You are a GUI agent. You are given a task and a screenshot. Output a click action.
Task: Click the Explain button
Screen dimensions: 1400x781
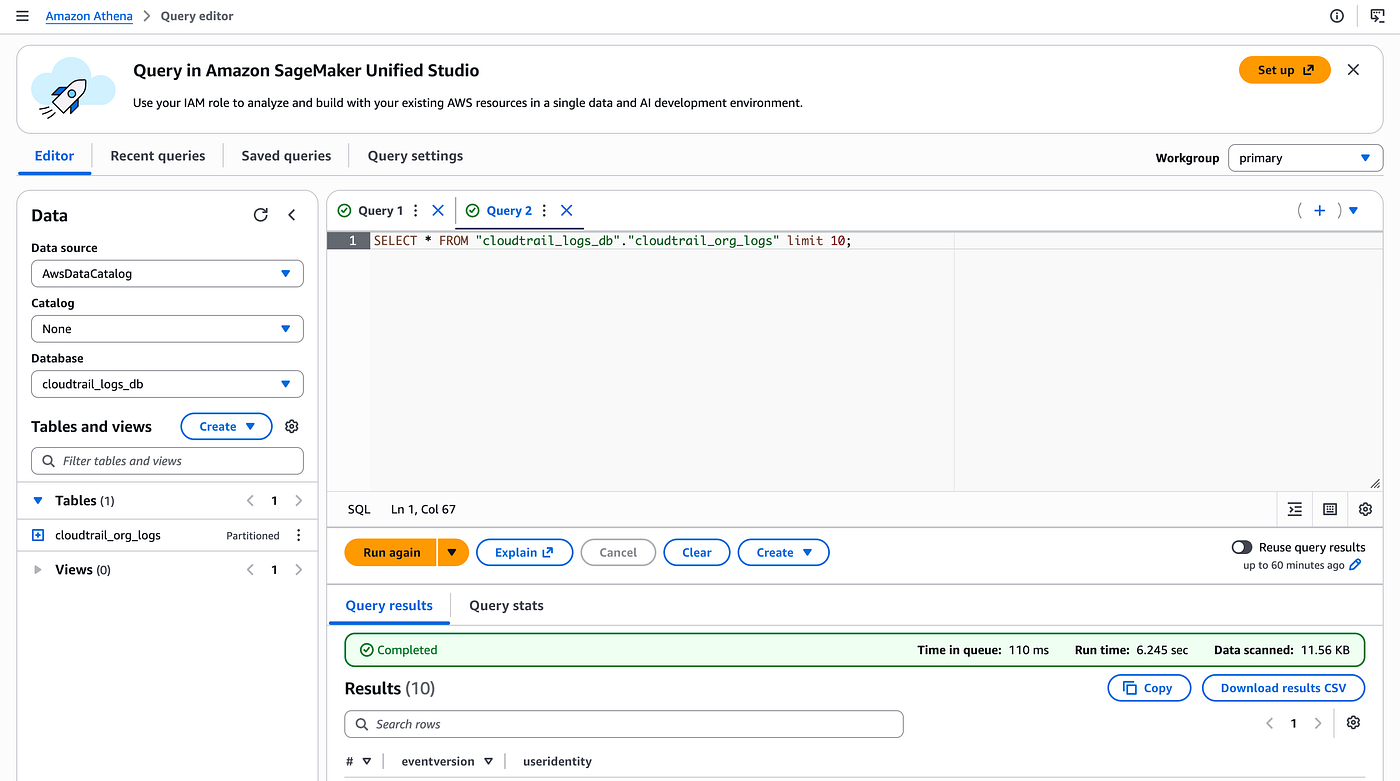[524, 553]
